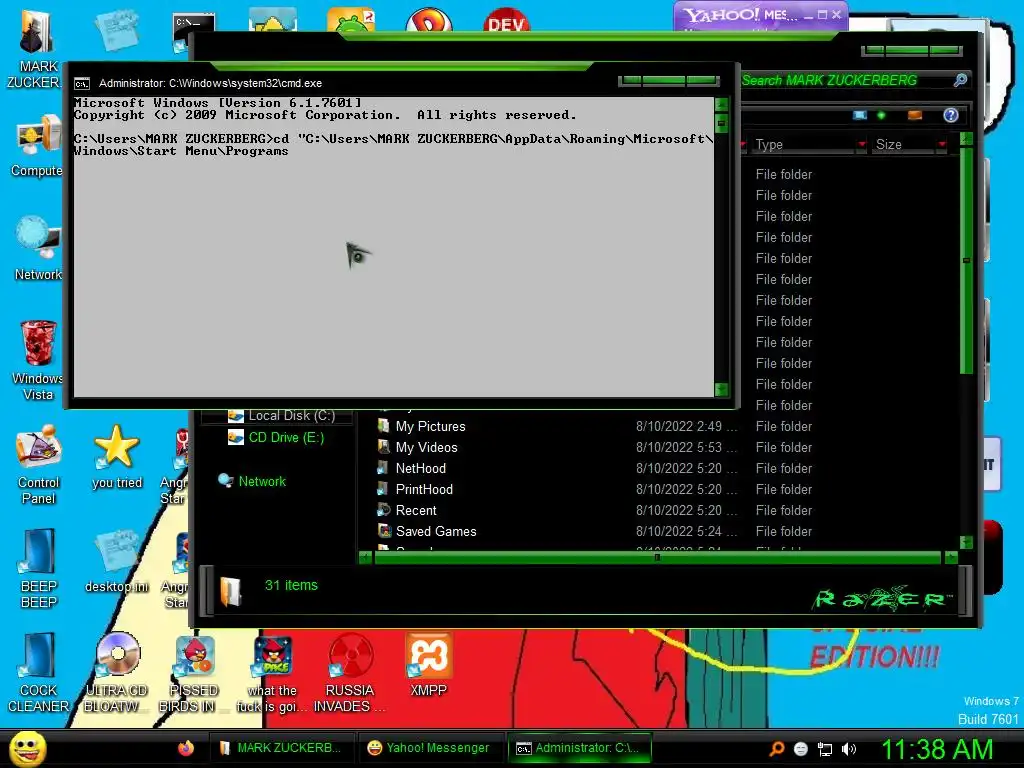Select the Recent folder row
Viewport: 1024px width, 768px height.
click(x=595, y=510)
